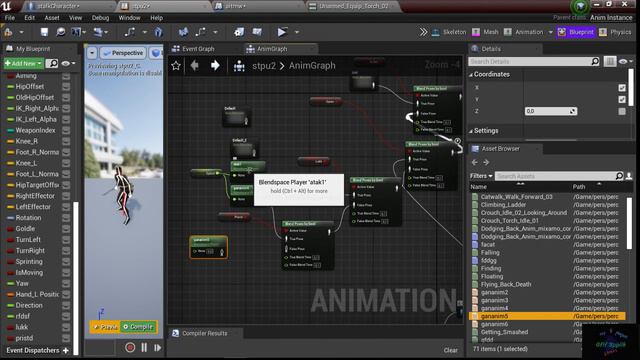The height and width of the screenshot is (360, 640).
Task: Toggle visibility icon for WeaponIndex variable
Action: [66, 130]
